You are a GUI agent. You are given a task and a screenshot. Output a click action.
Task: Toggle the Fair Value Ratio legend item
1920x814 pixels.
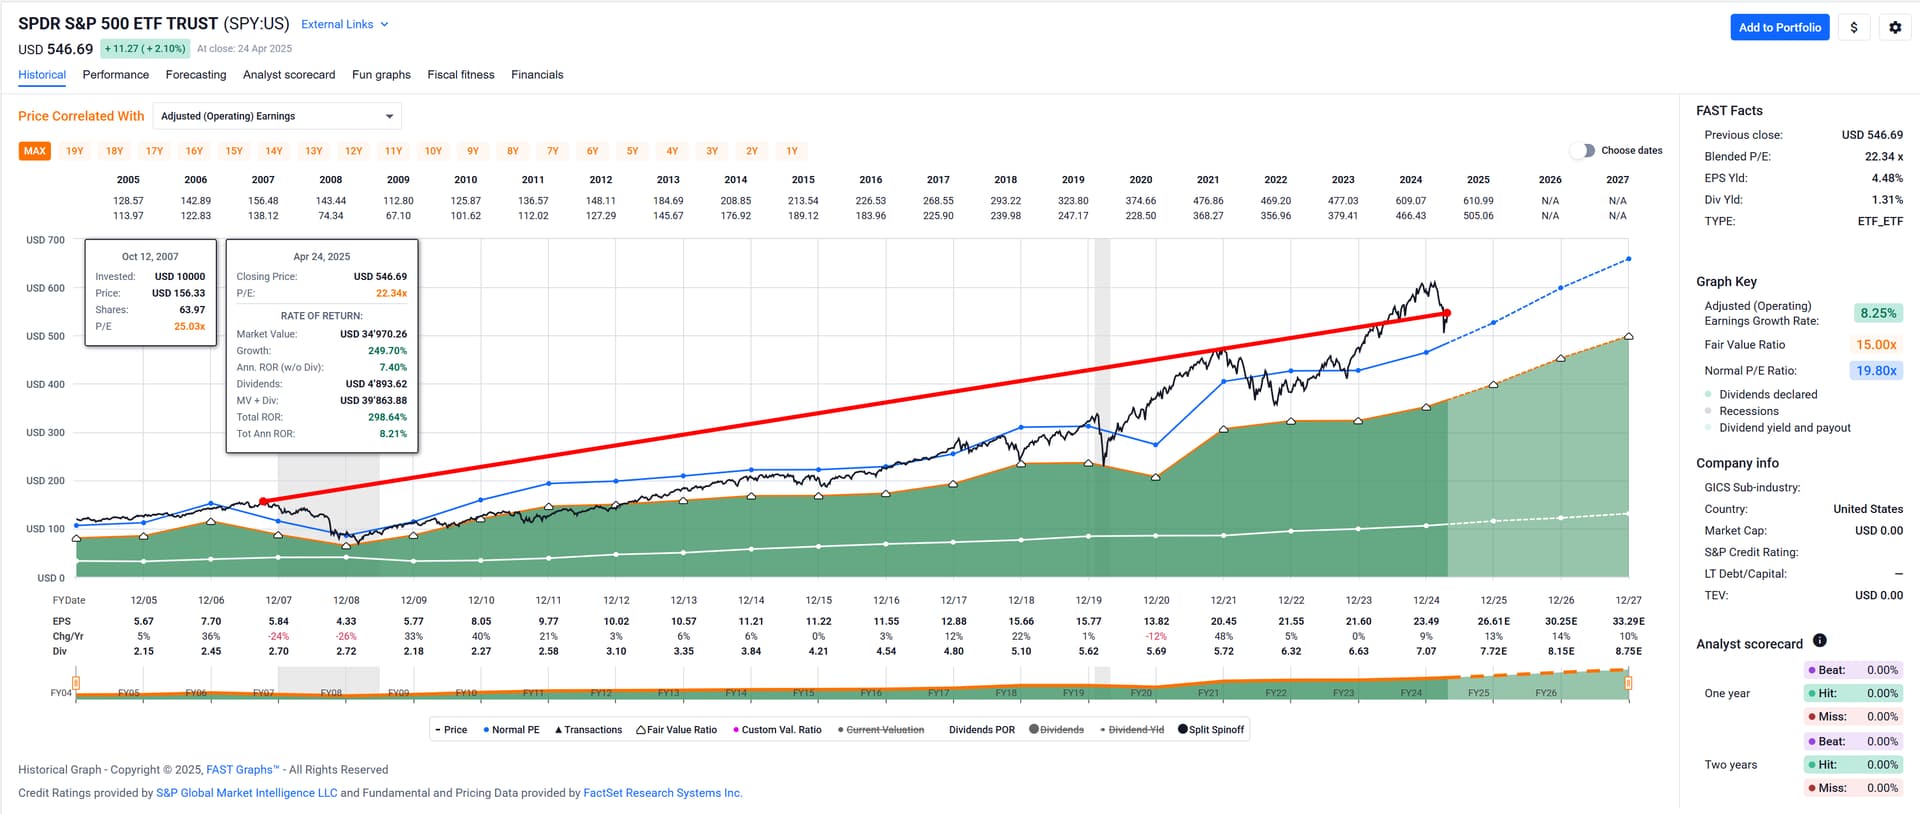[677, 730]
